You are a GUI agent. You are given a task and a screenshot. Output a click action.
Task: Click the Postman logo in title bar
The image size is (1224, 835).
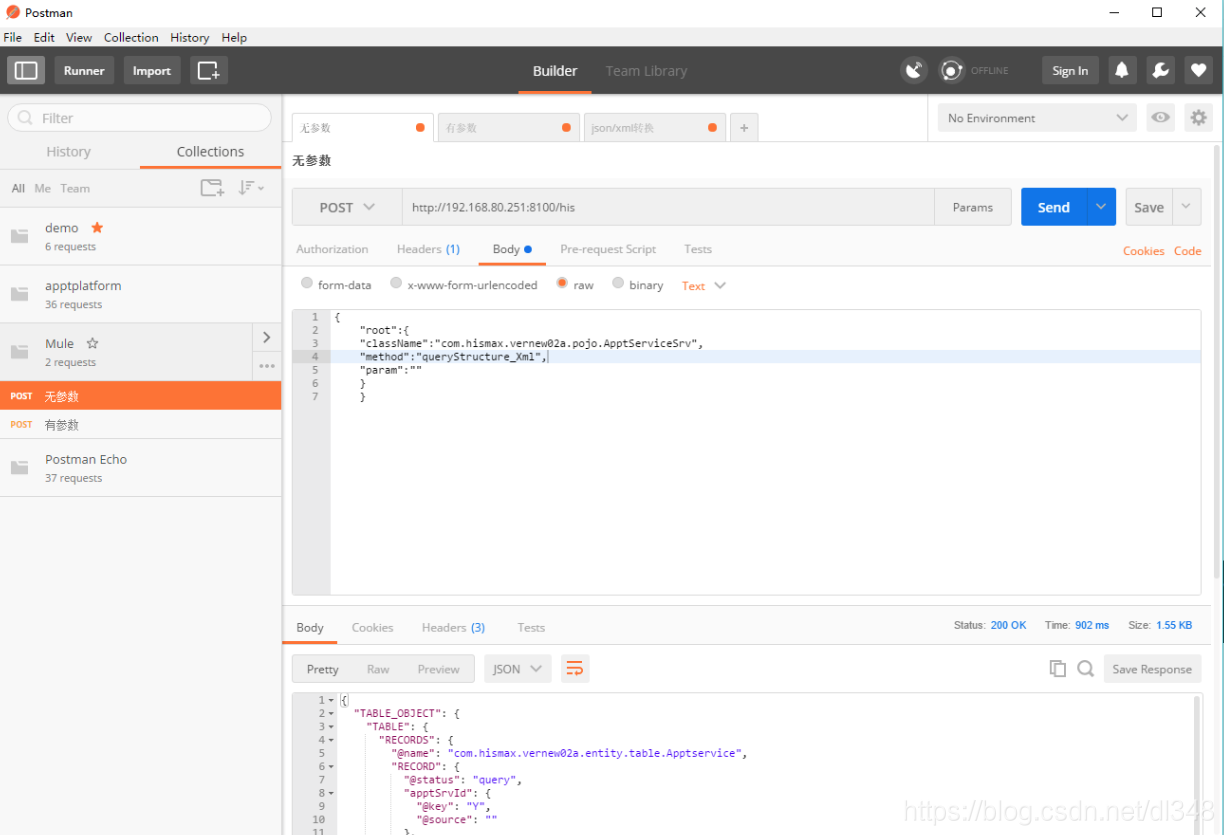[x=13, y=12]
